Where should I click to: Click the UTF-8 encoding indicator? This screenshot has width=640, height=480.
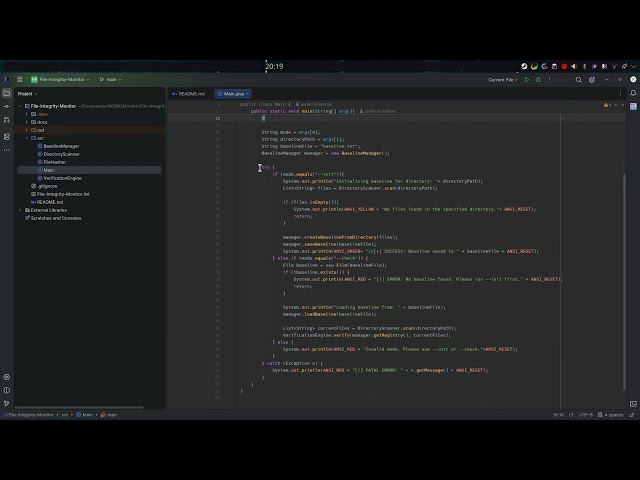586,415
